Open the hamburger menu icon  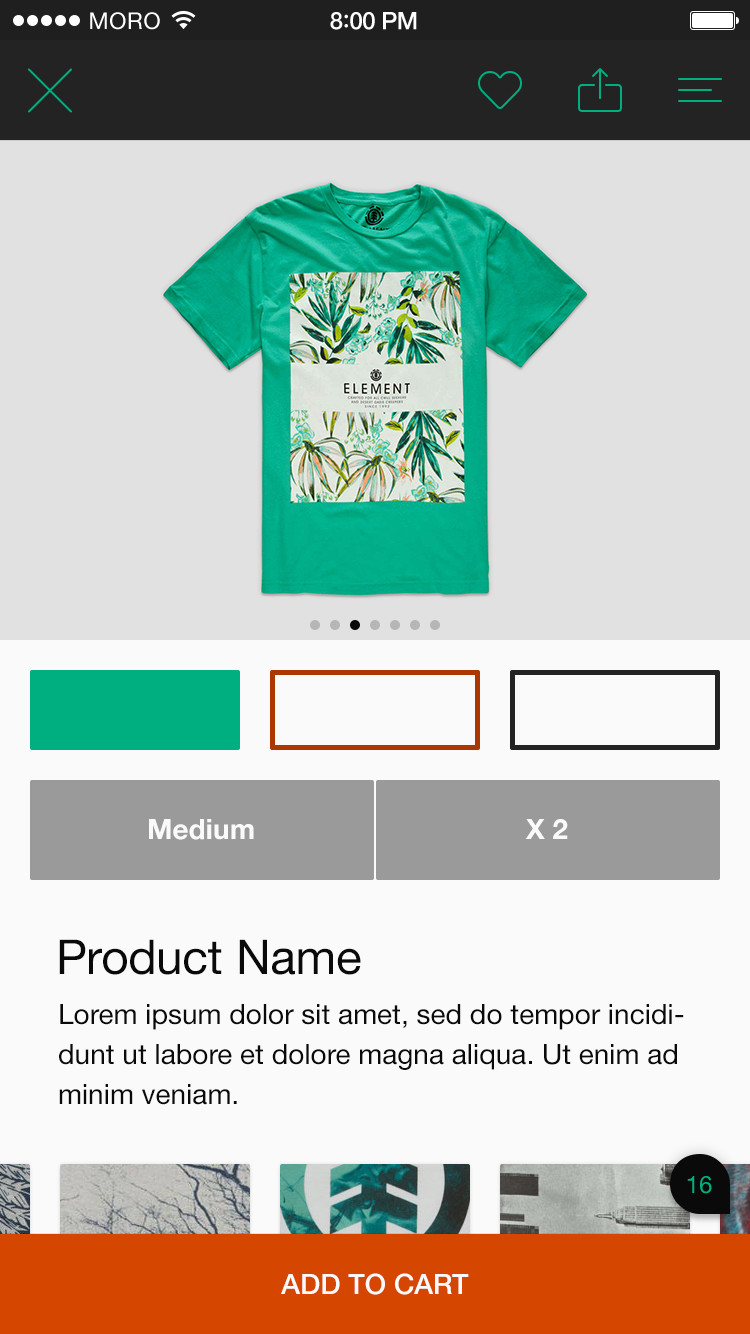tap(700, 91)
